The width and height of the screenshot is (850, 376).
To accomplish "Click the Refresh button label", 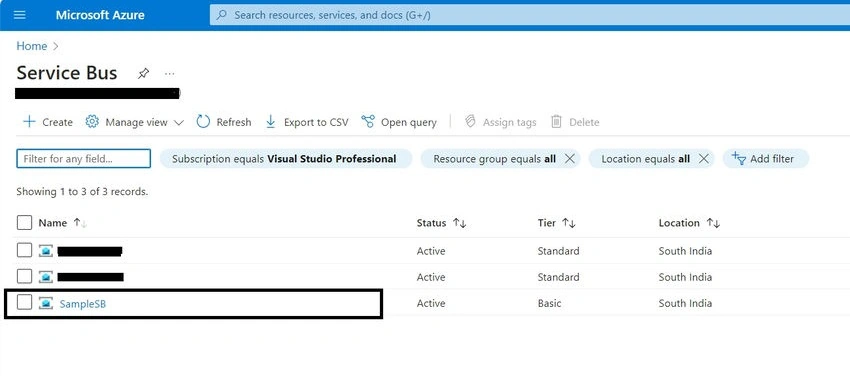I will (234, 122).
